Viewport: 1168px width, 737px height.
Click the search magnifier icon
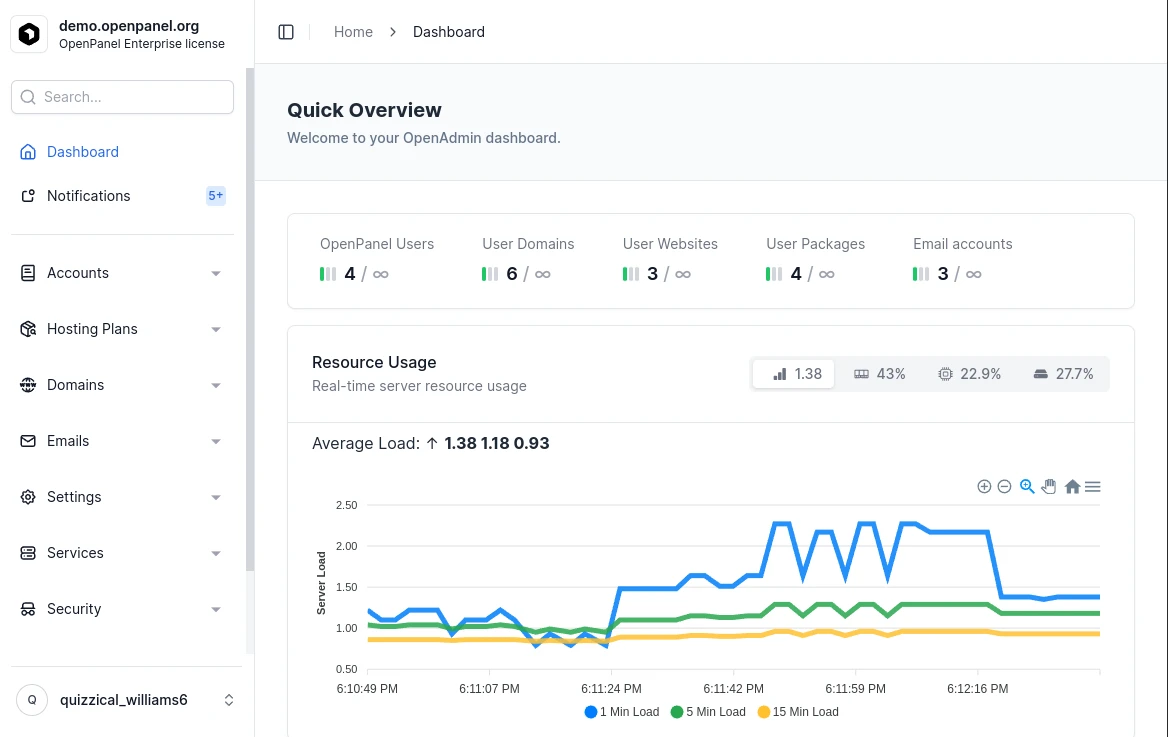point(28,97)
